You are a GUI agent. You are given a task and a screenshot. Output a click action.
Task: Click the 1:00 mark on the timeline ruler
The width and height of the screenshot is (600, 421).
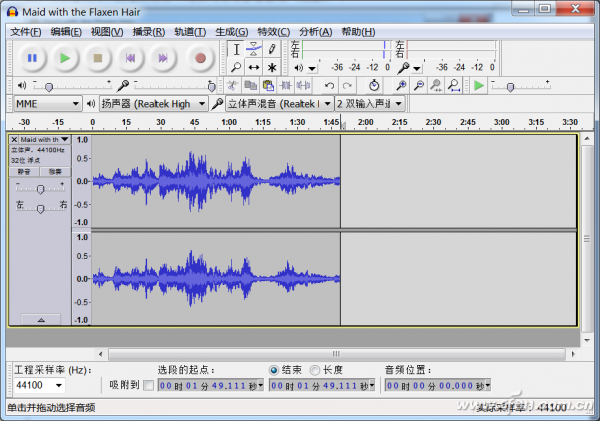(229, 122)
